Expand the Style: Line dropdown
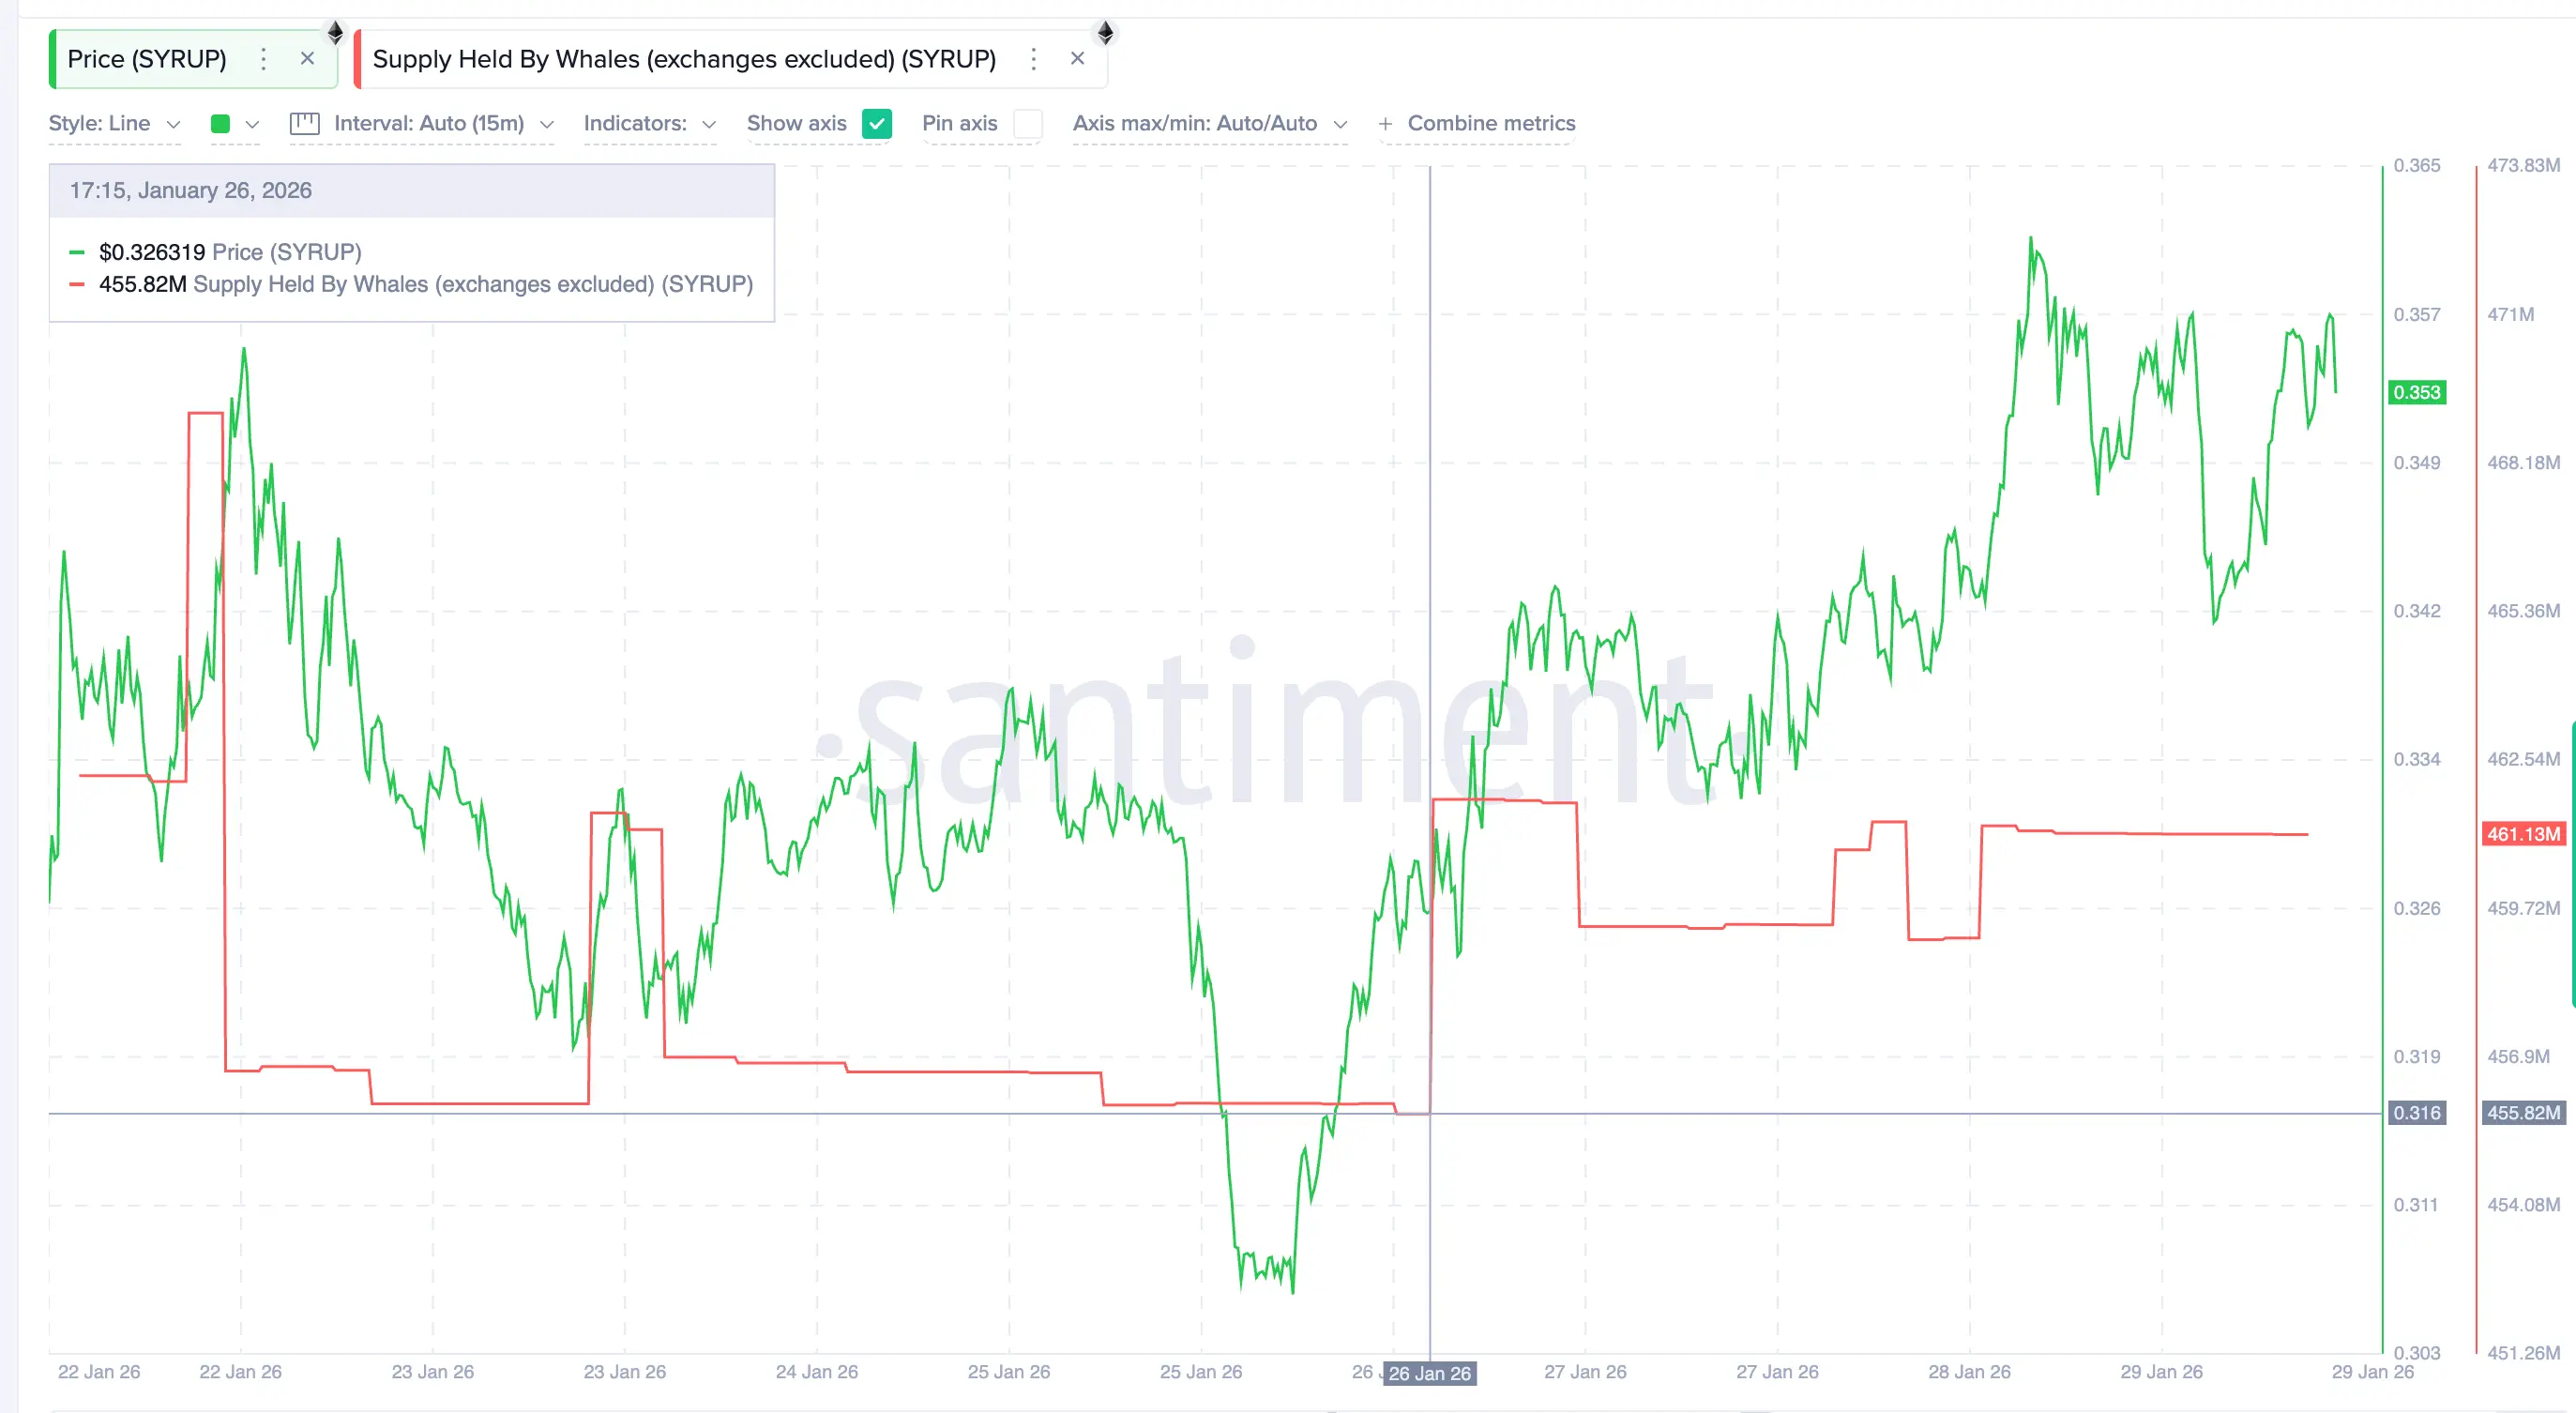This screenshot has width=2576, height=1413. point(114,123)
